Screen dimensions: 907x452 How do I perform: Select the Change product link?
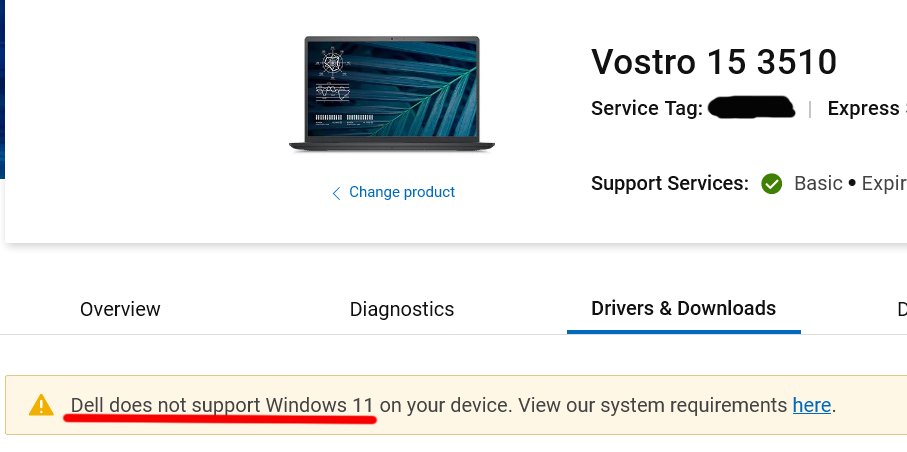pos(401,192)
